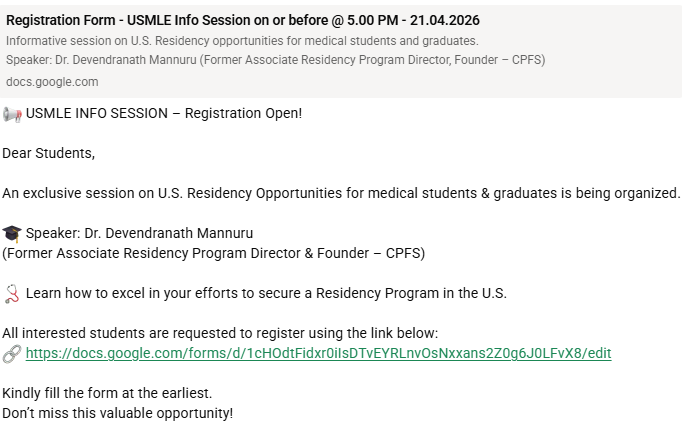Viewport: 682px width, 435px height.
Task: Open the Google Forms registration link
Action: pos(318,353)
